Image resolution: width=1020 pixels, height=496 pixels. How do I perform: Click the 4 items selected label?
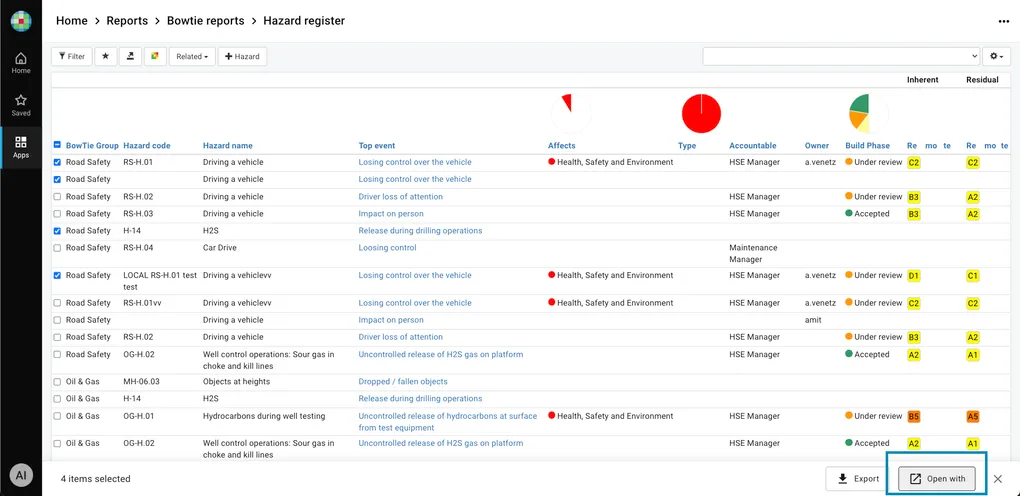(x=96, y=479)
